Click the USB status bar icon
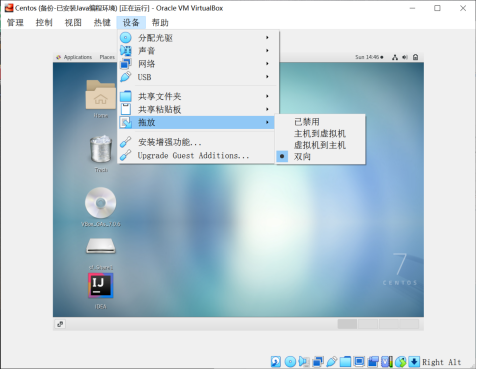Viewport: 477px width, 370px height. pyautogui.click(x=332, y=362)
